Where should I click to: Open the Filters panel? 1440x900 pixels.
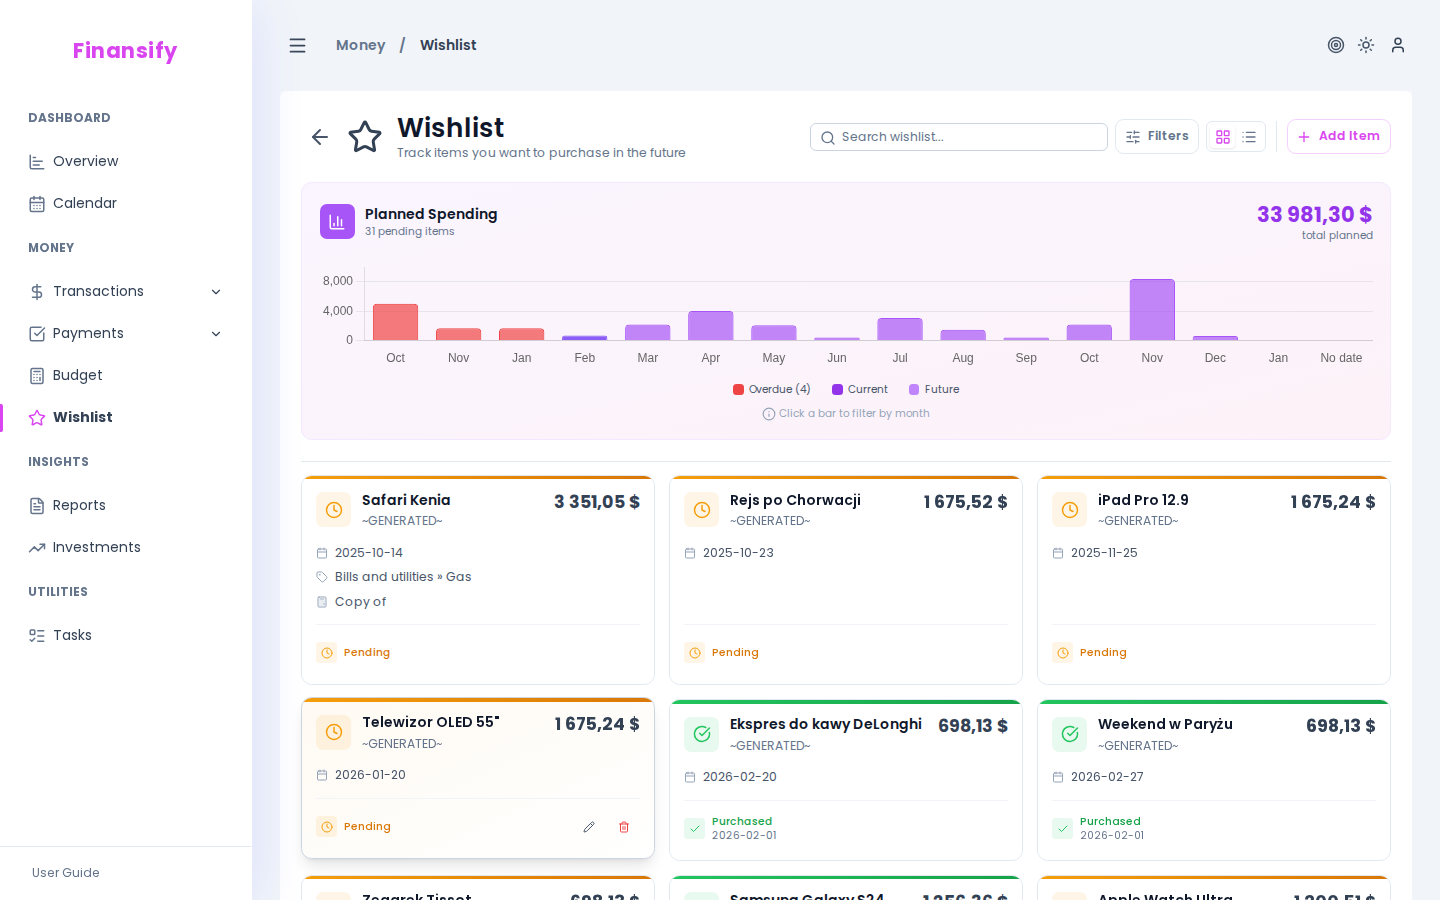pos(1157,137)
